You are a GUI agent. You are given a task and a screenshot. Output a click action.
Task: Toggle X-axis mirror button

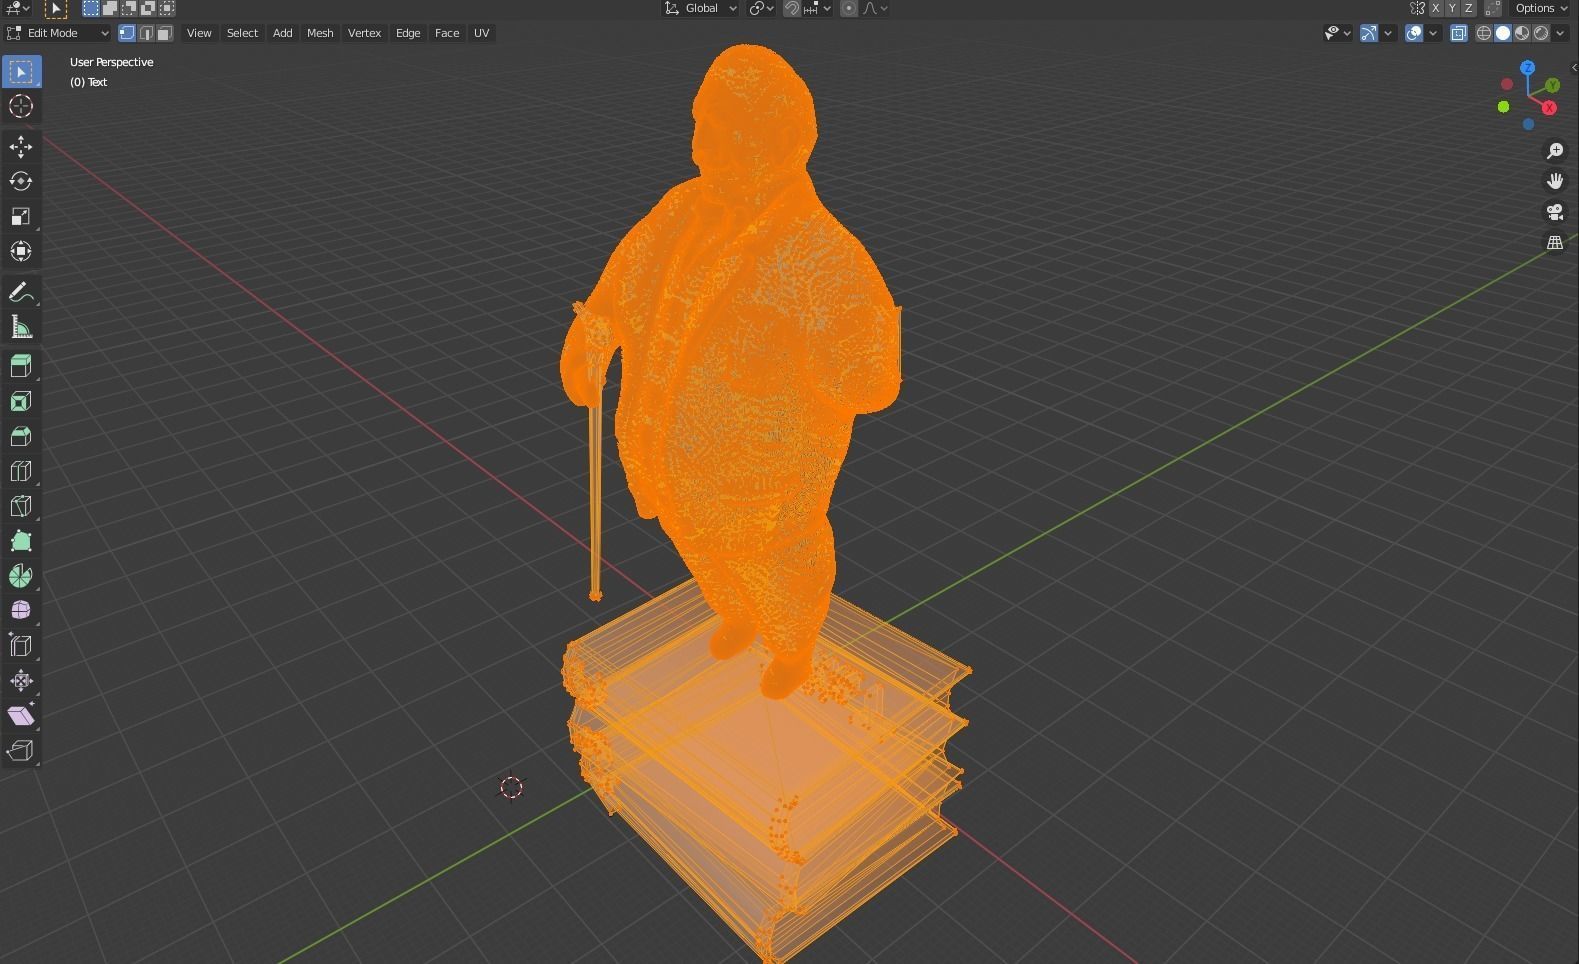[x=1435, y=8]
